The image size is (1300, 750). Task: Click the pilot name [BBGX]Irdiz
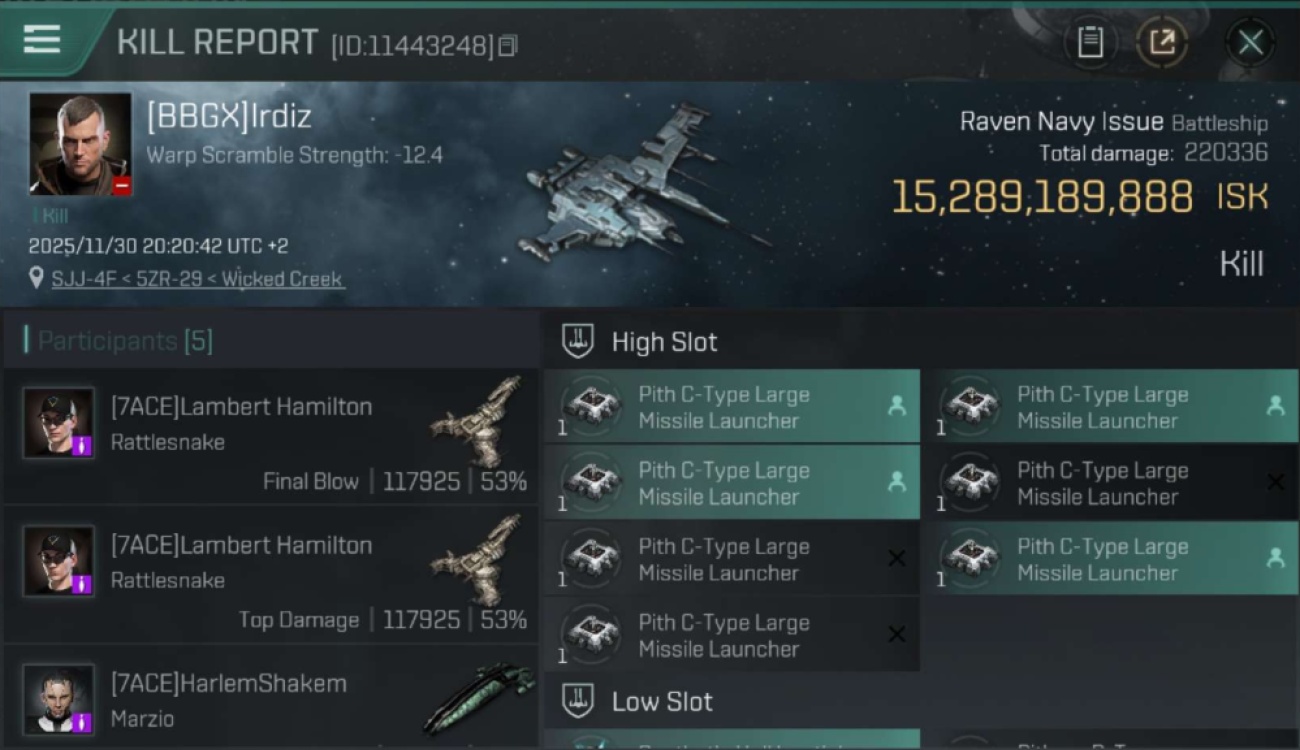point(229,116)
